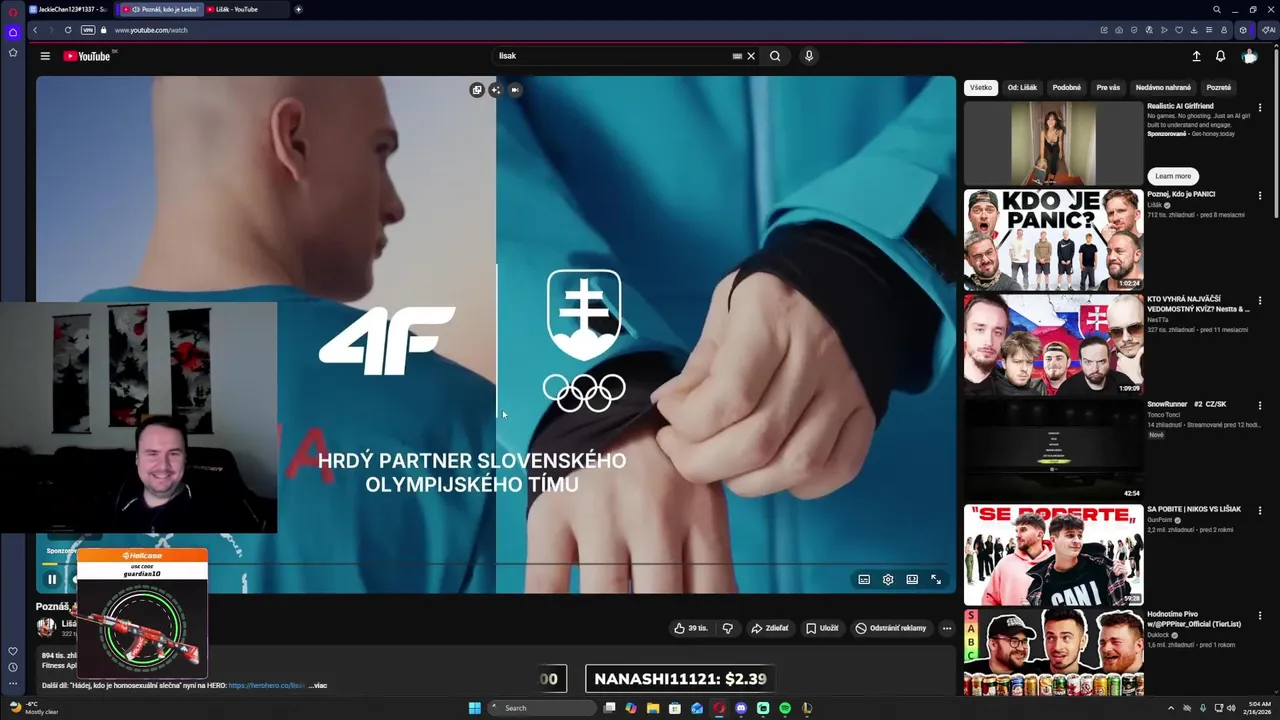Open the Windows Start menu
The image size is (1280, 720).
click(x=475, y=708)
